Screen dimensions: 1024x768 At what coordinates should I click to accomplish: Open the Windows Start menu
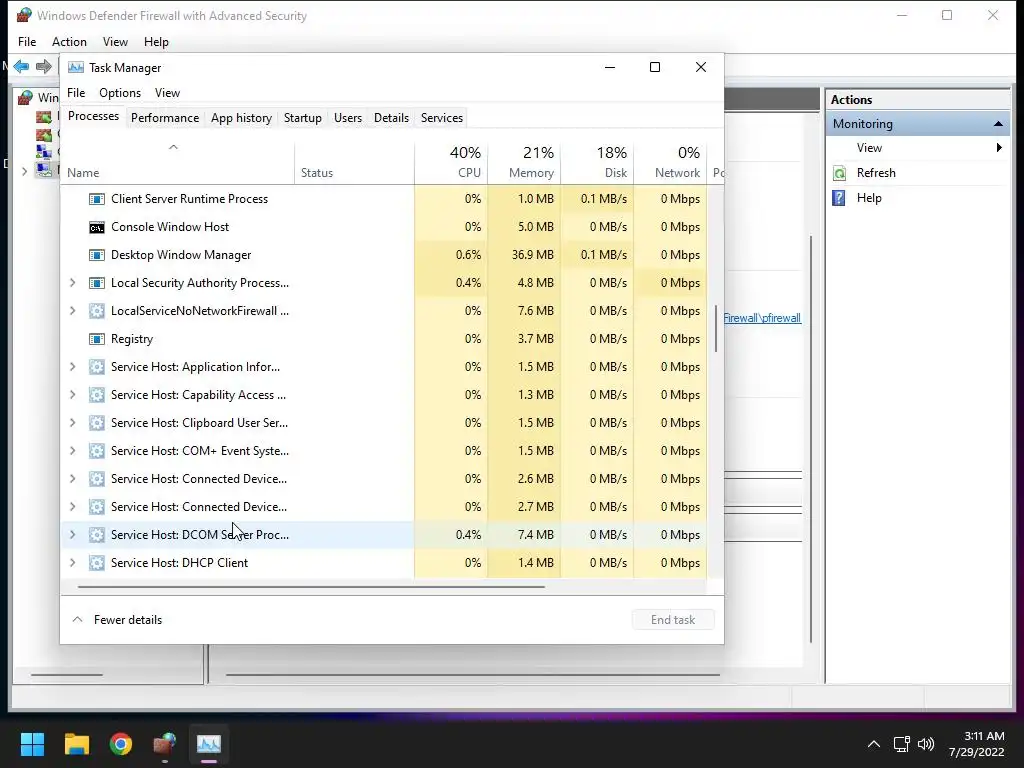(x=32, y=744)
